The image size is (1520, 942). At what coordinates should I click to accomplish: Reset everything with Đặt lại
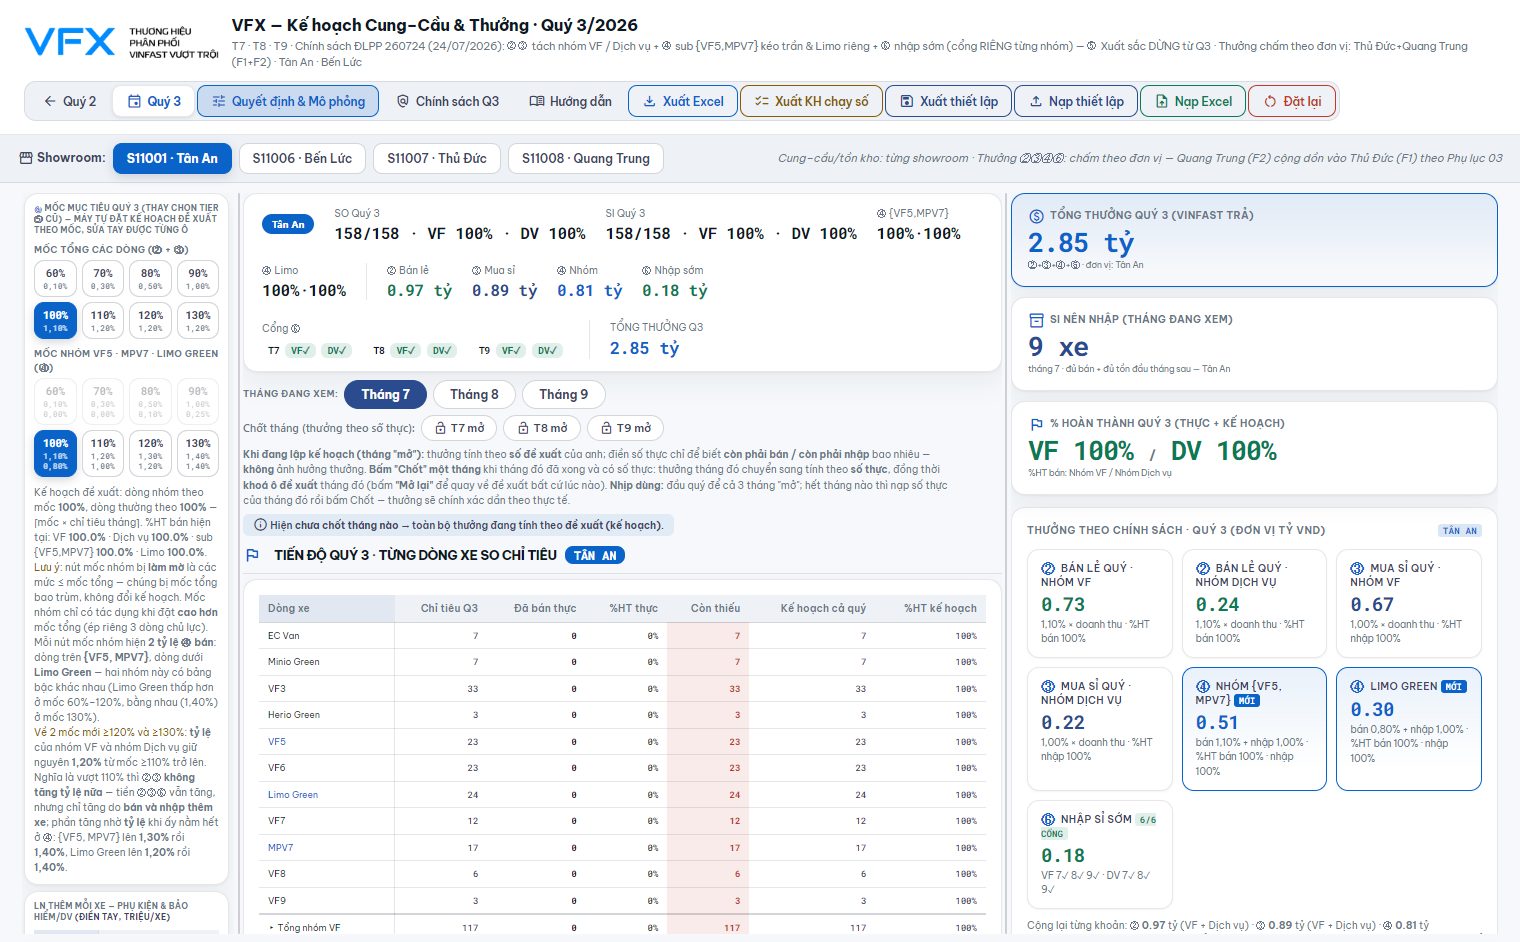coord(1292,101)
